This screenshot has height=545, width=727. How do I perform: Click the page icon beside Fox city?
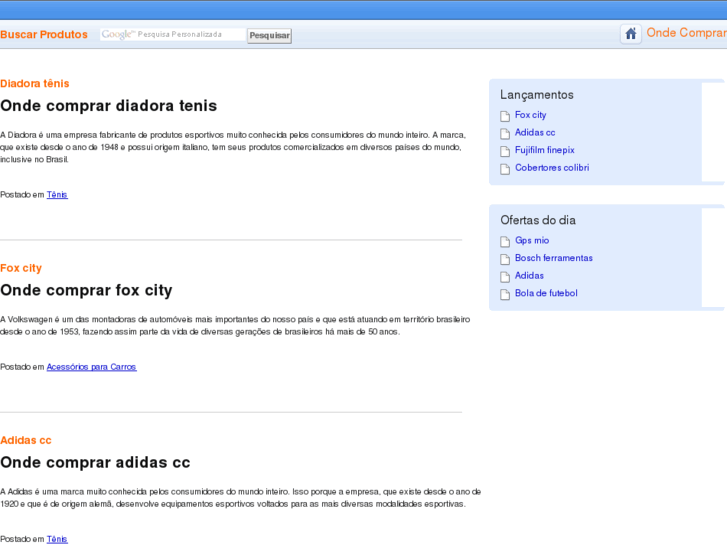[505, 116]
